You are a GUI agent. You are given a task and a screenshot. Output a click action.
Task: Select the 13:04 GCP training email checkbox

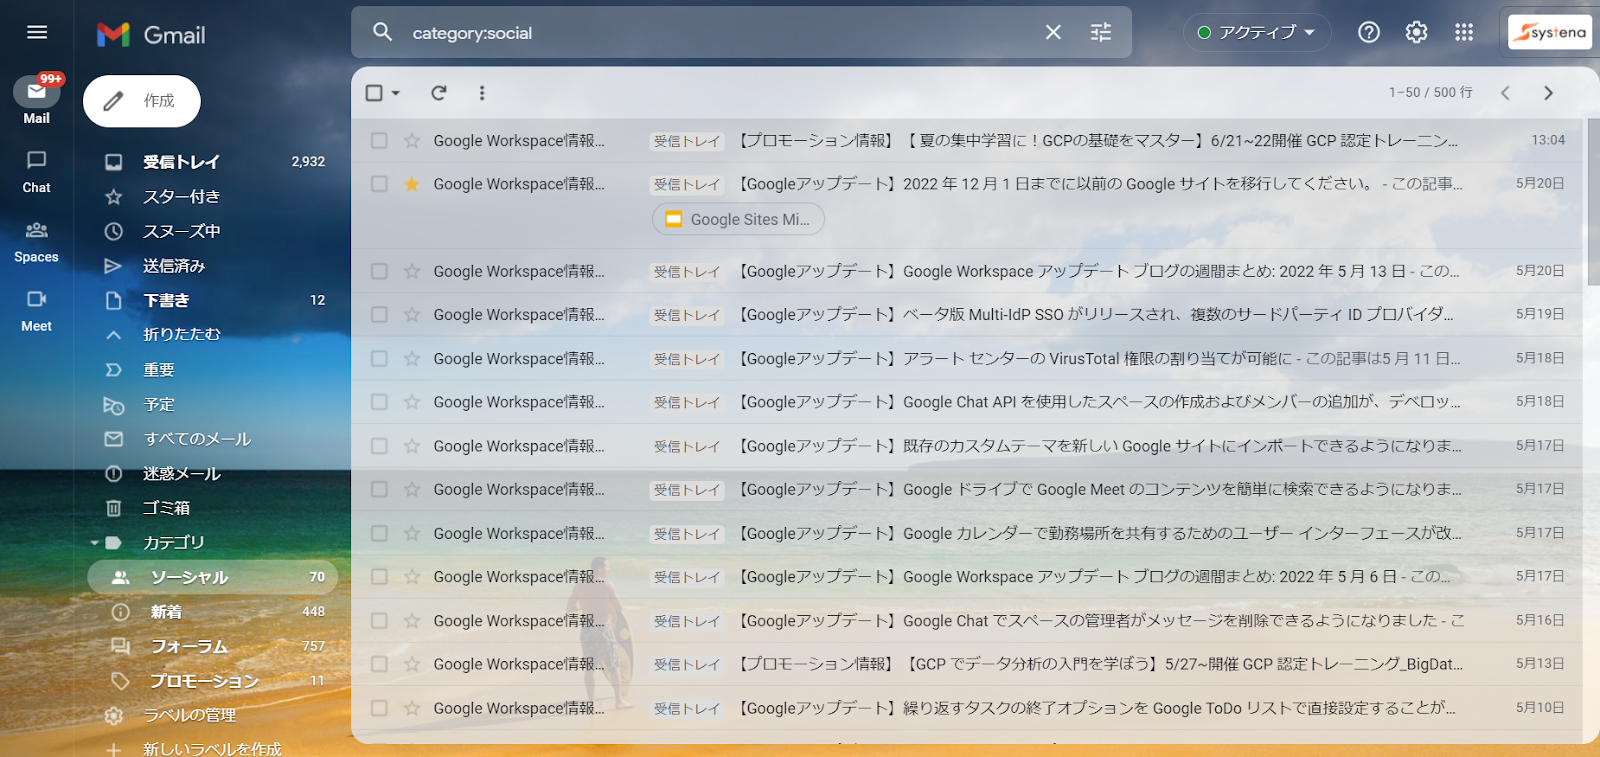tap(379, 141)
